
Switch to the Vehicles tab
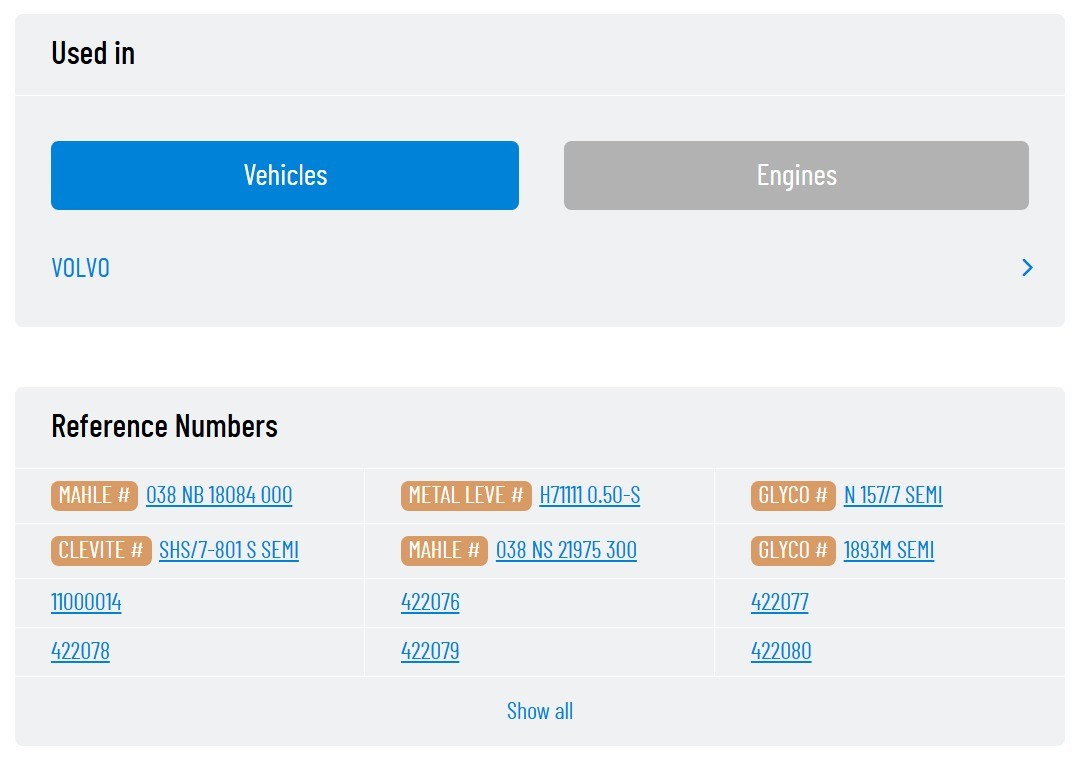point(284,175)
